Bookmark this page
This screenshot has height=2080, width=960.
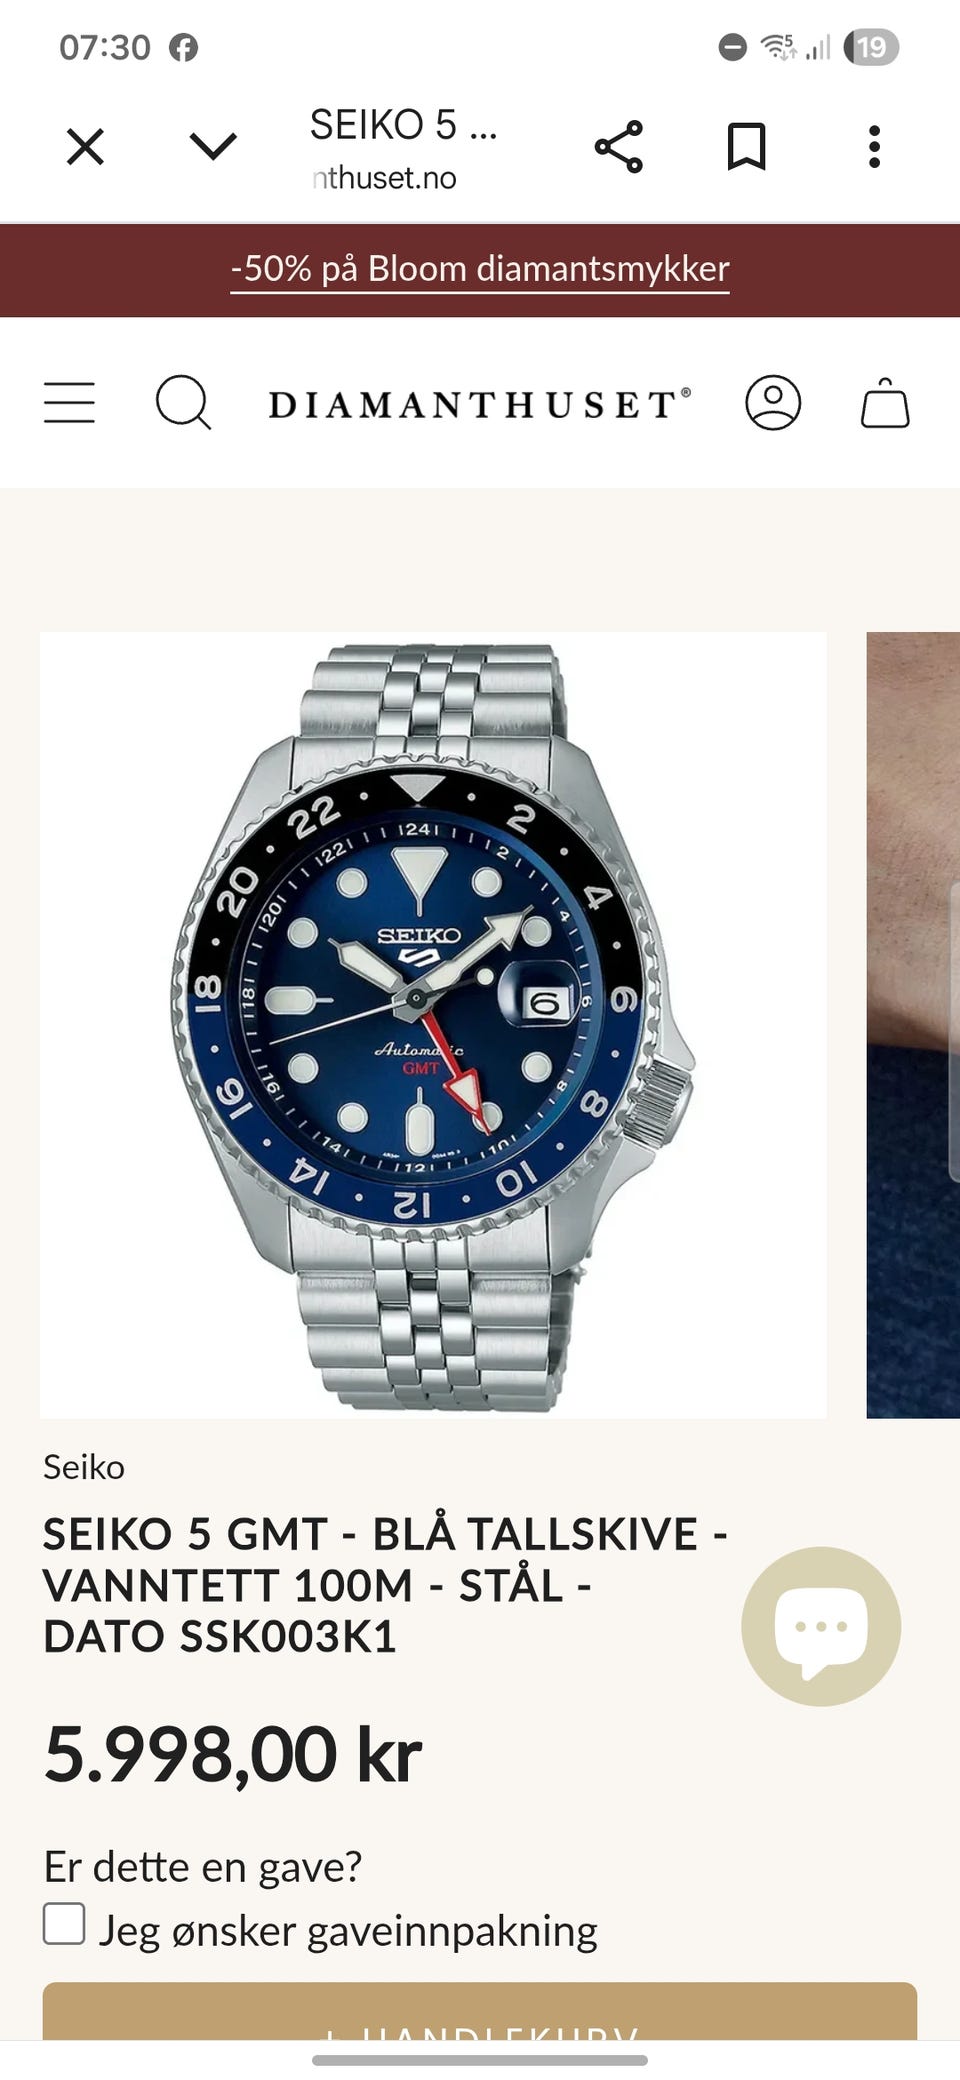tap(746, 148)
